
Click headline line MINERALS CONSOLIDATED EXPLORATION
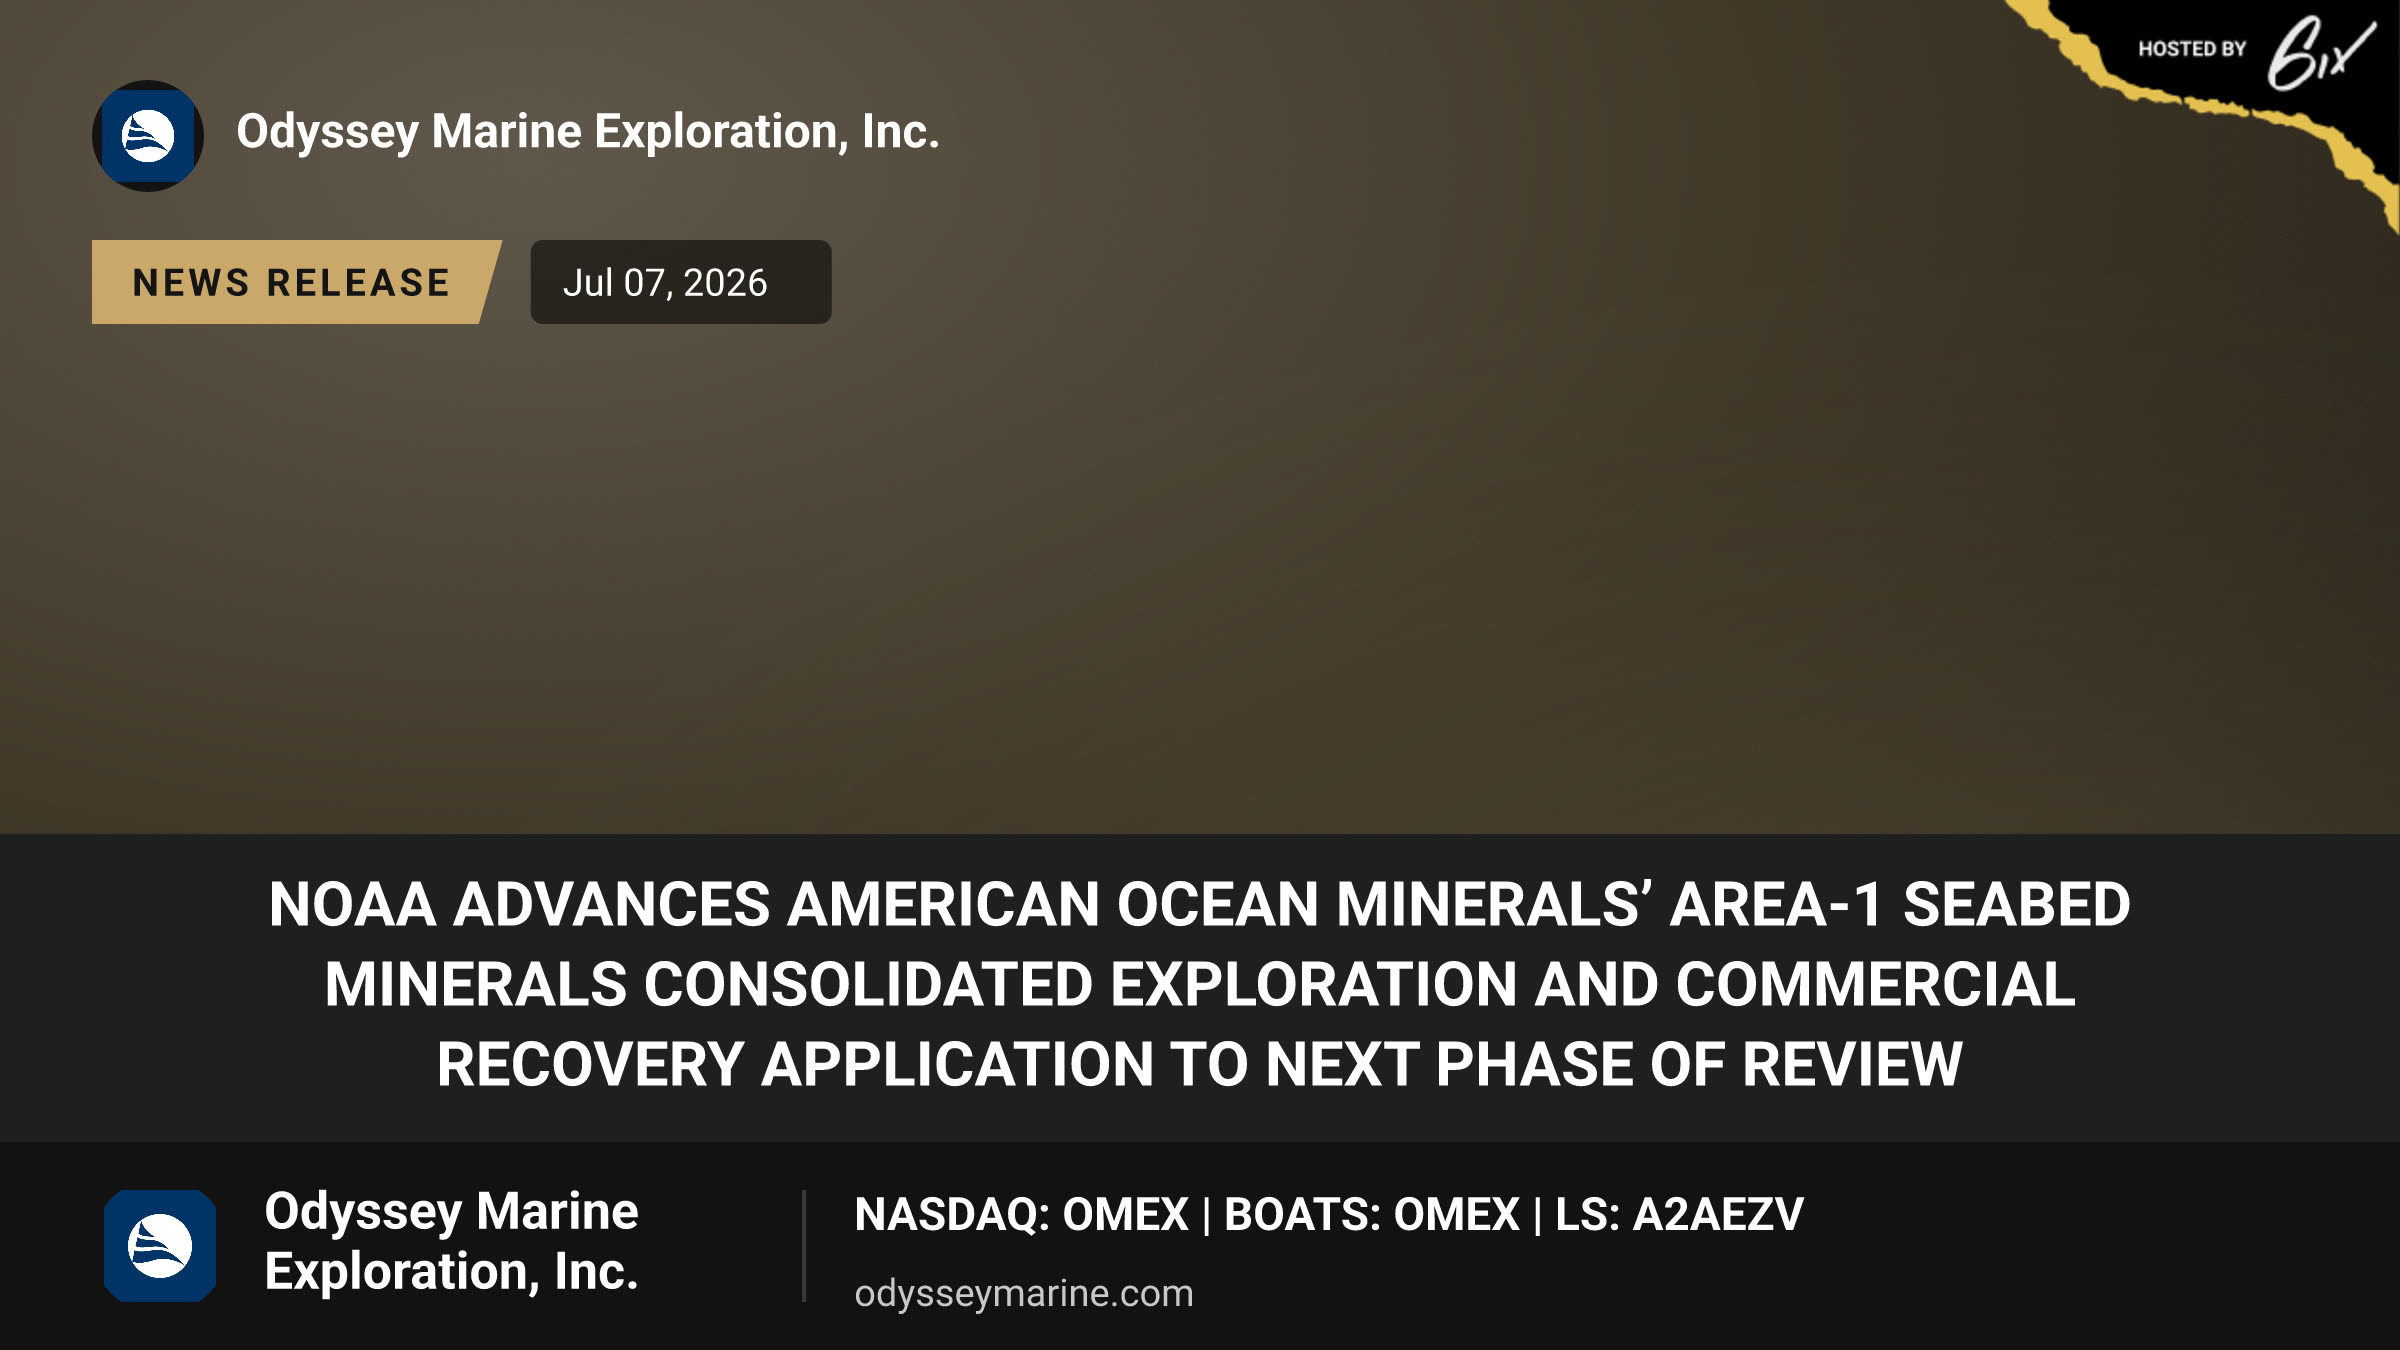(x=1200, y=985)
